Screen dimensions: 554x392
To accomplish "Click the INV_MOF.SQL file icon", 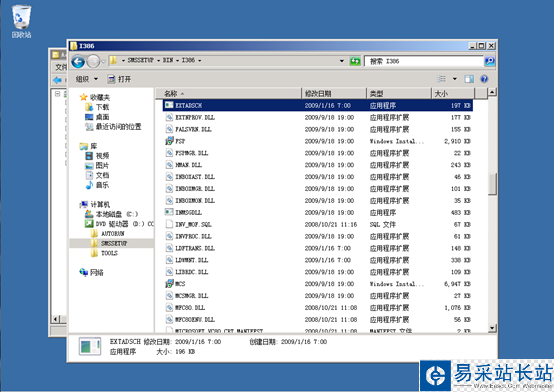I will (x=169, y=224).
